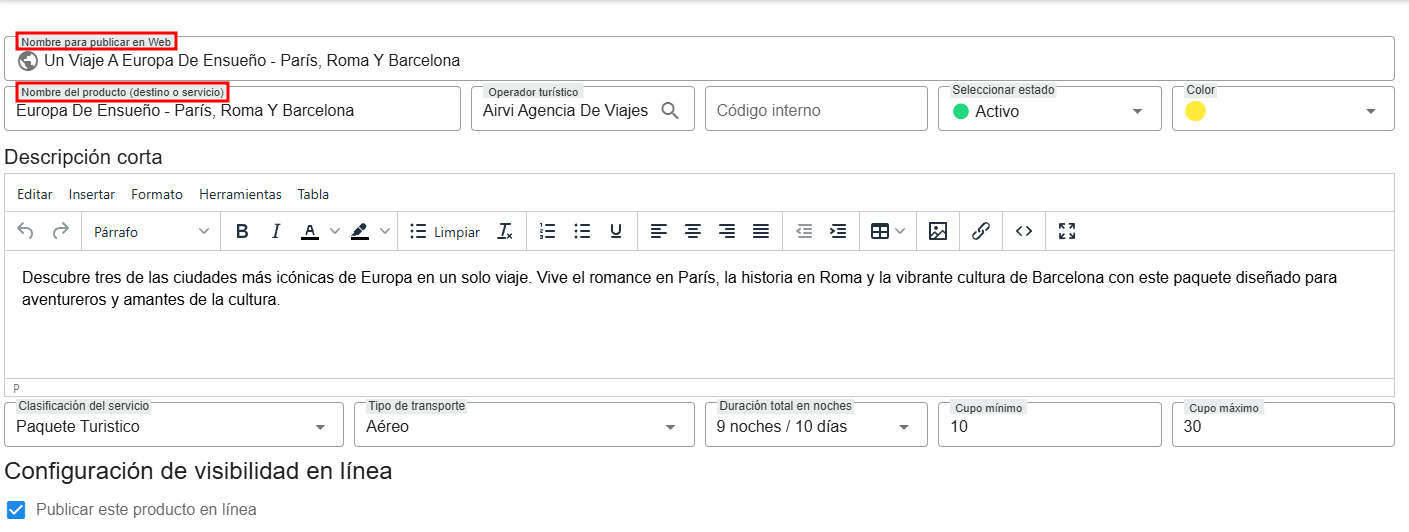Click the Limpiar button in toolbar

point(445,231)
